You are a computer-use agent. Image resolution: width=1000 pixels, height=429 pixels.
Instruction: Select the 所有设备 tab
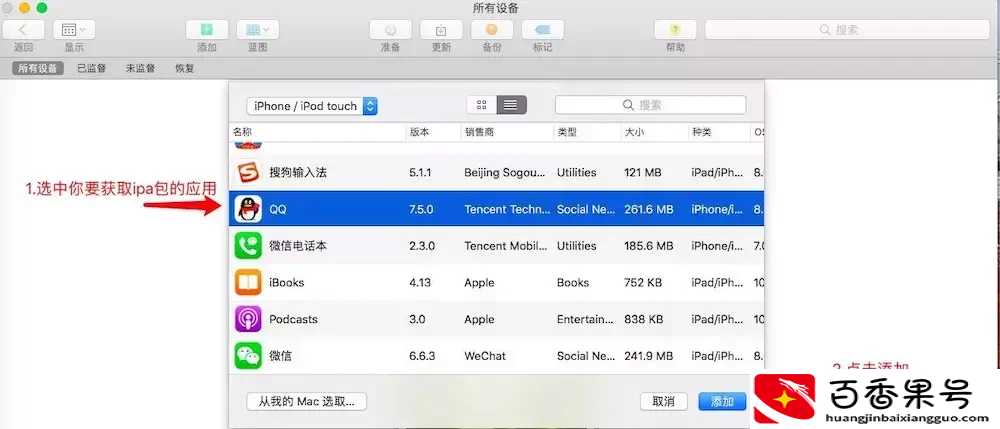tap(38, 68)
